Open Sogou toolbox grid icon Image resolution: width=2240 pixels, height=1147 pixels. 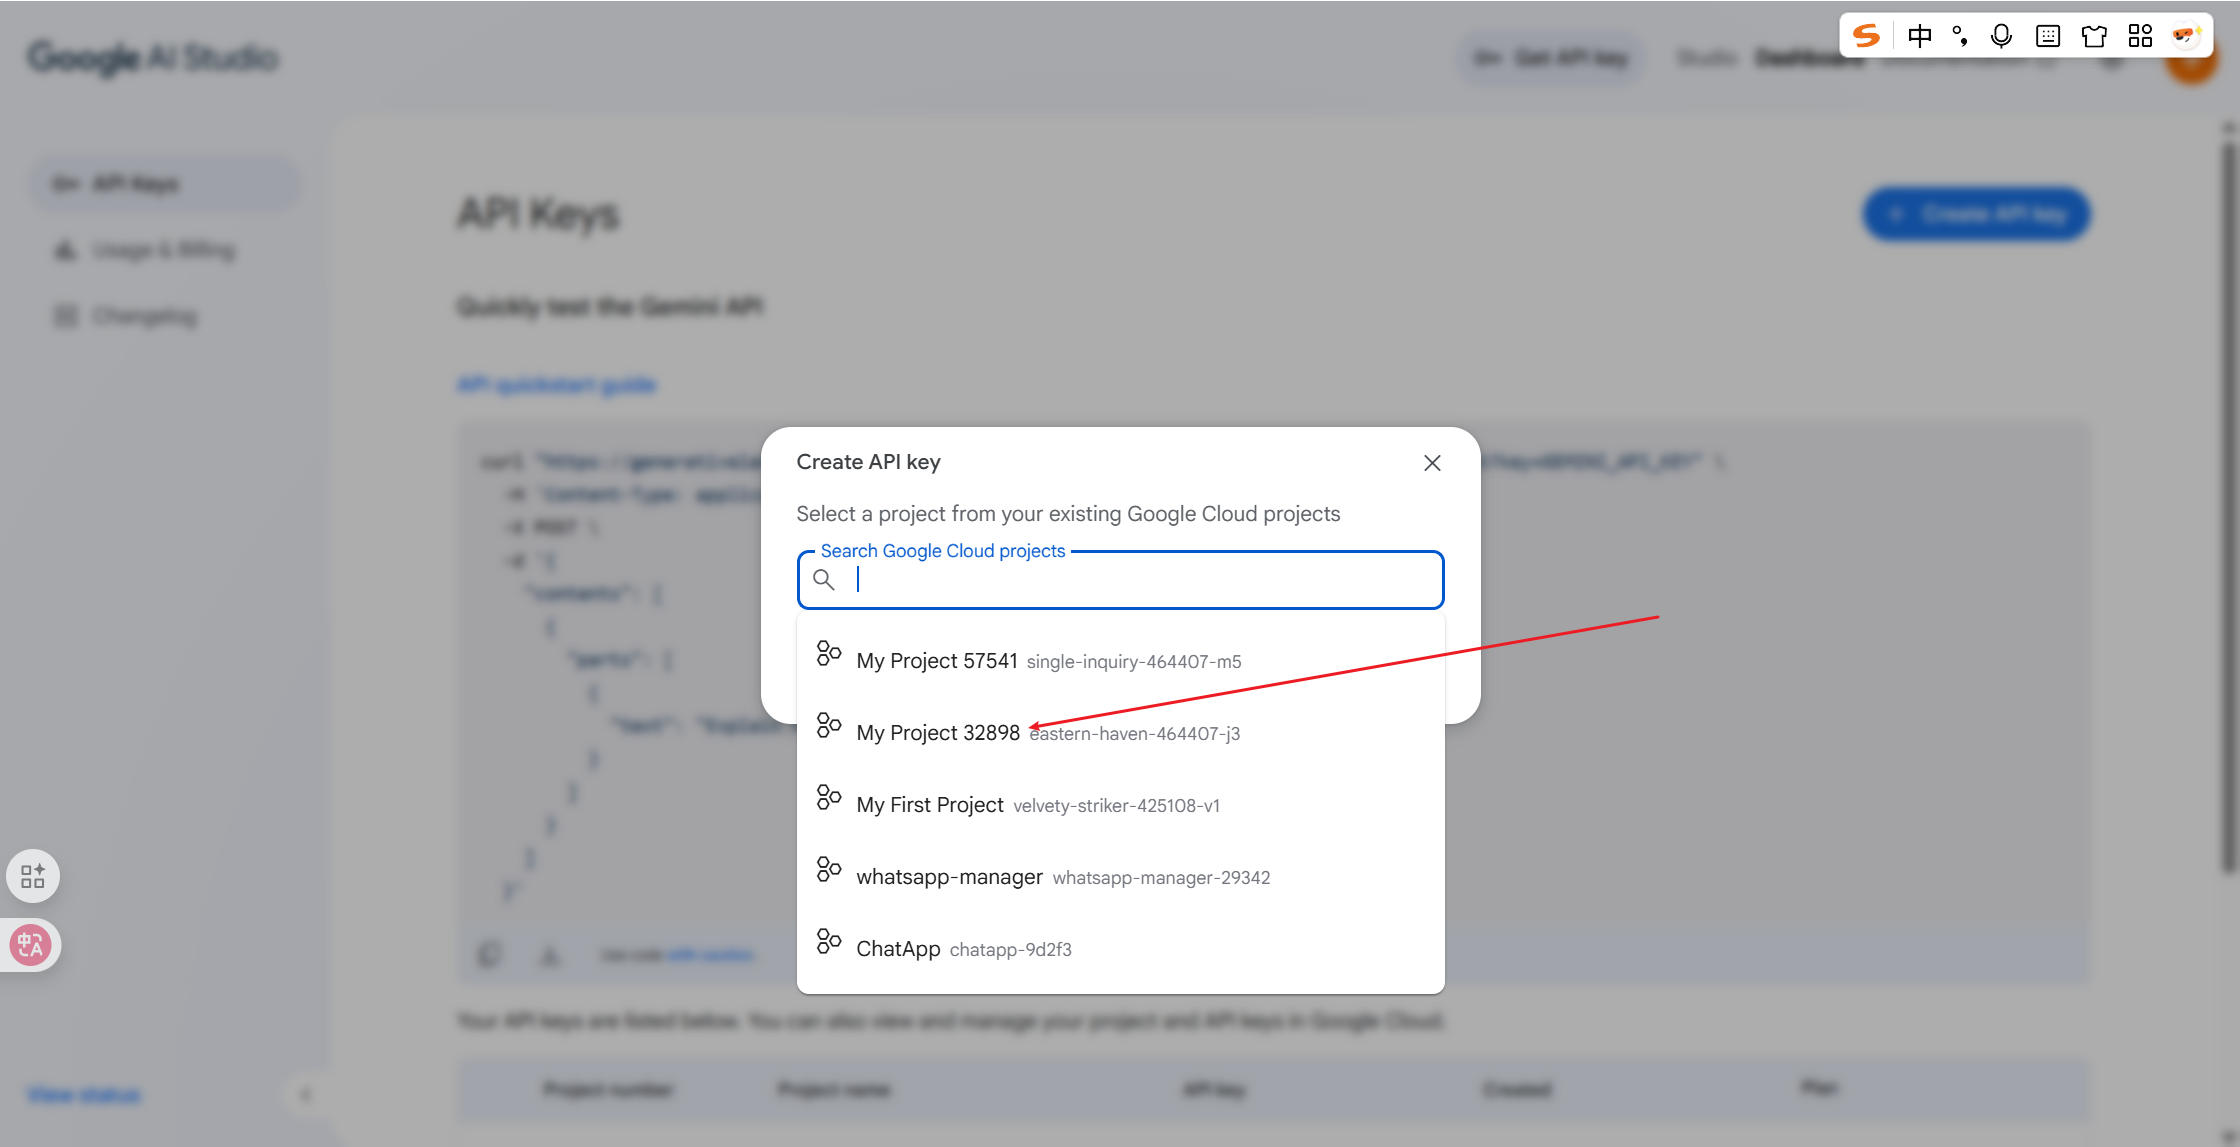2140,37
